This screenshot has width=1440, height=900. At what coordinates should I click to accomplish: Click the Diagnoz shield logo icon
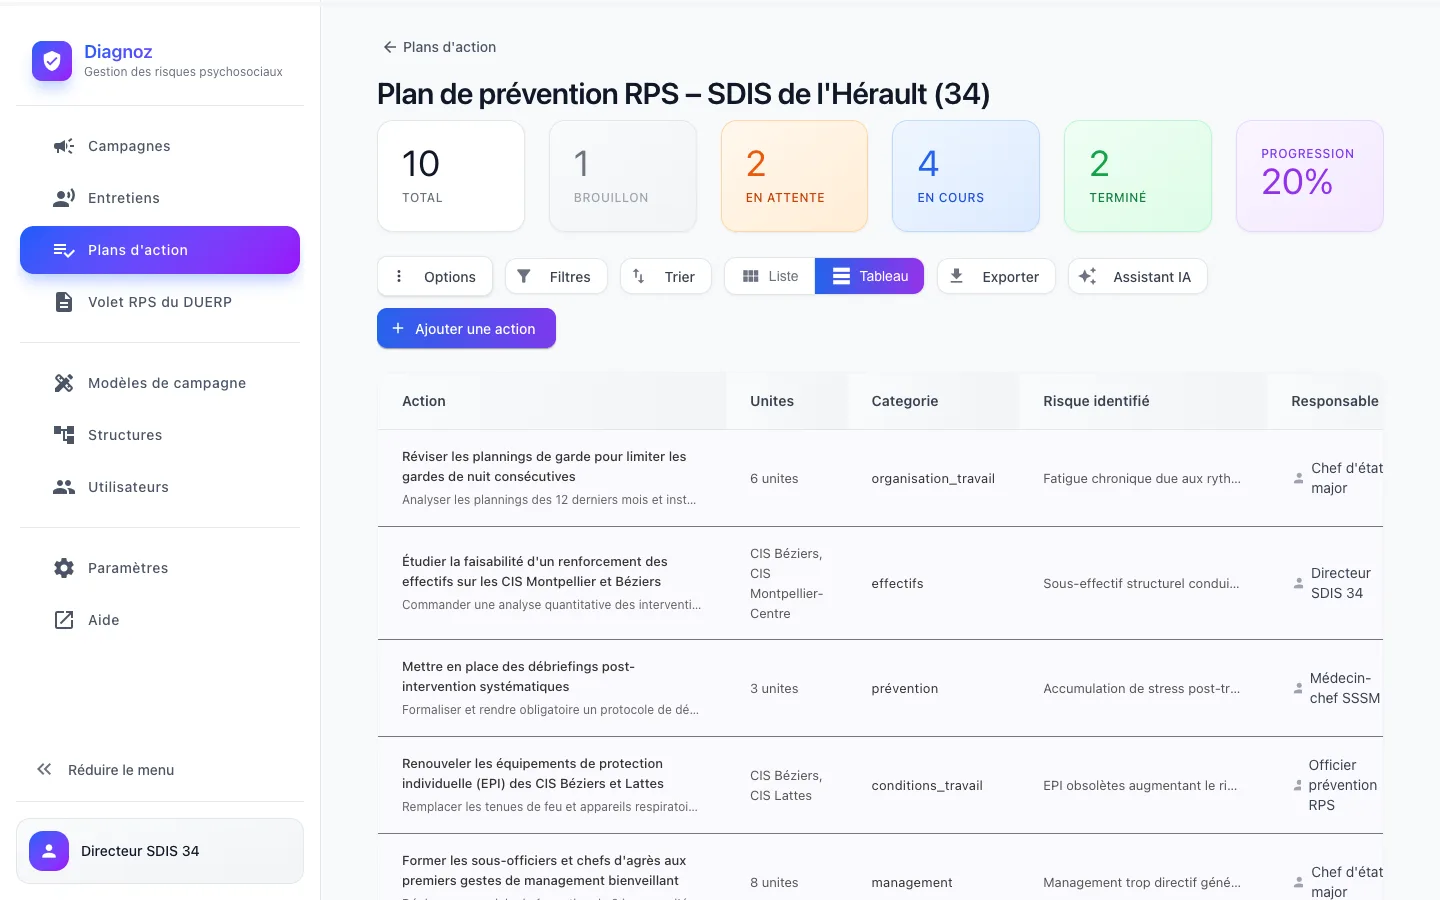52,61
